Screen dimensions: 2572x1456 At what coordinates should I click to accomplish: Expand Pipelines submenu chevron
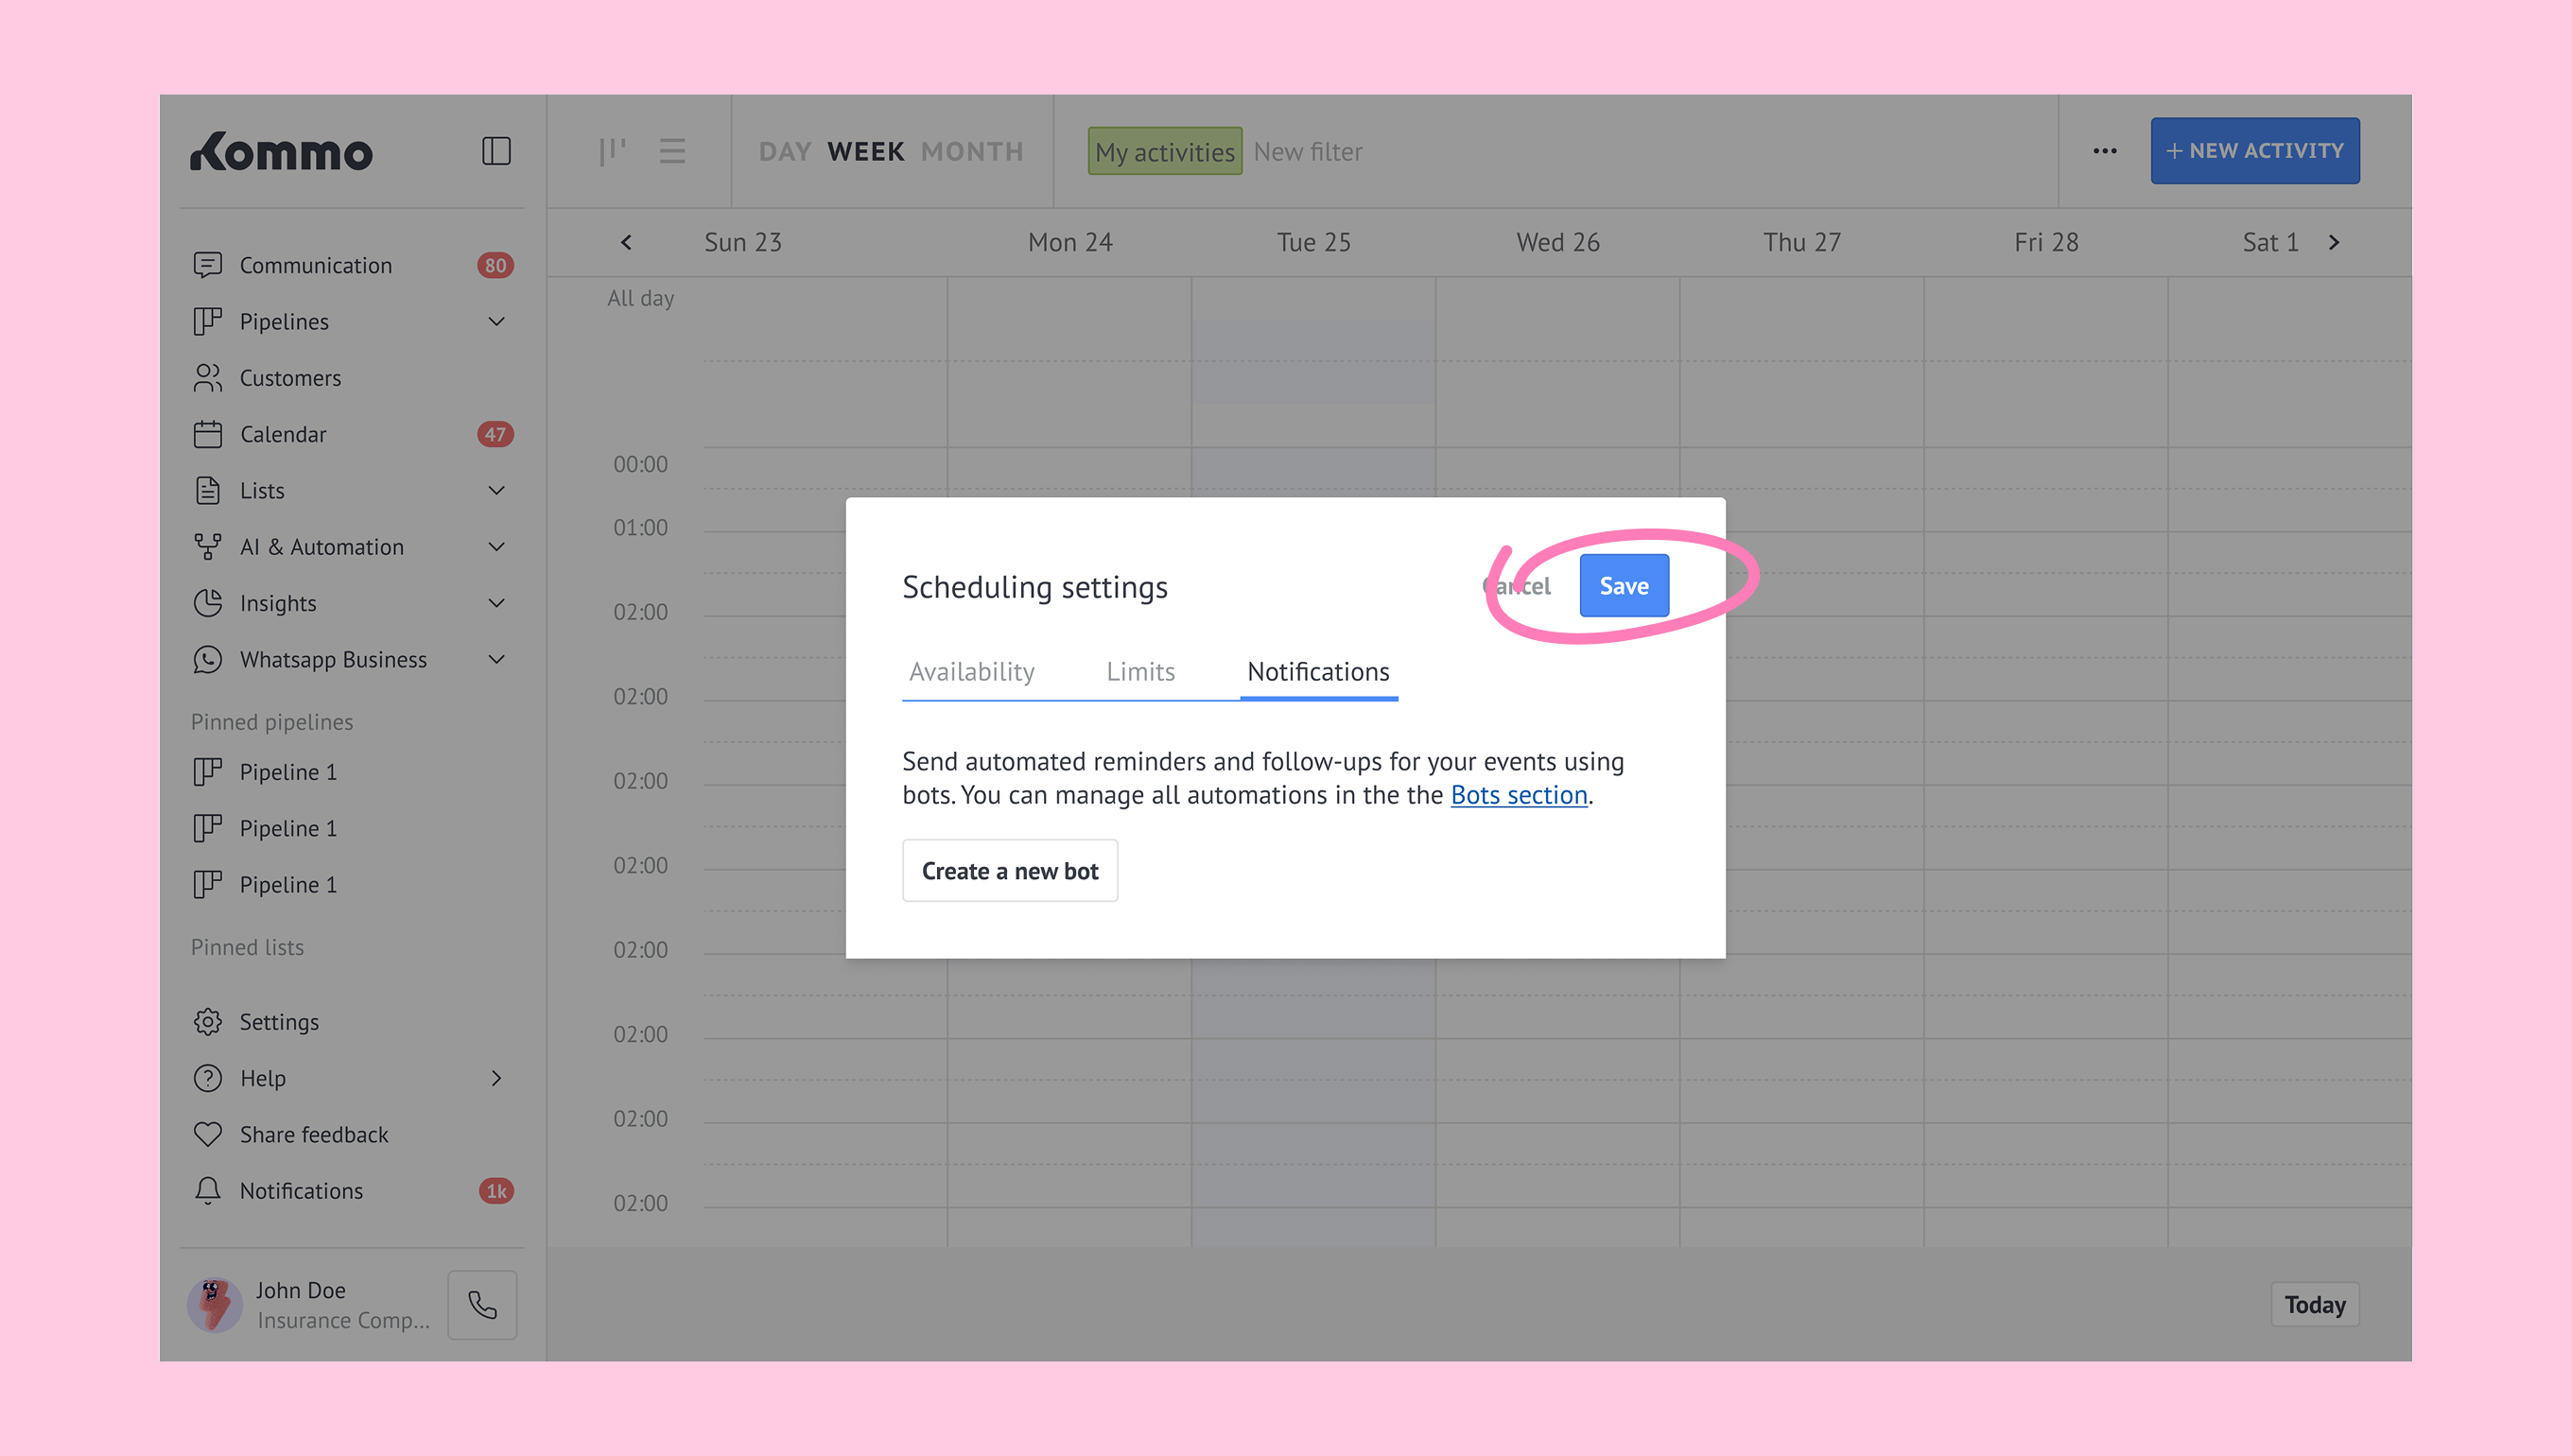(x=496, y=322)
